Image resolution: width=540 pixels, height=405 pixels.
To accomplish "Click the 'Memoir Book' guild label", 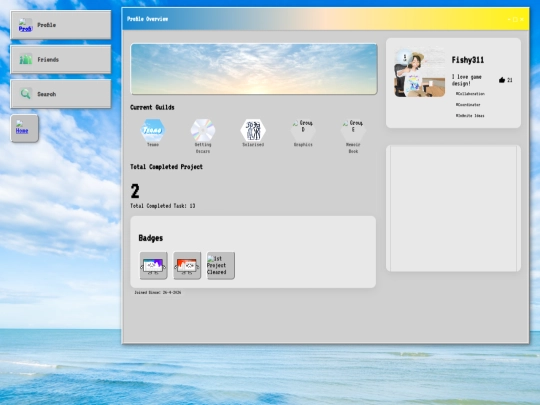I will tap(353, 148).
